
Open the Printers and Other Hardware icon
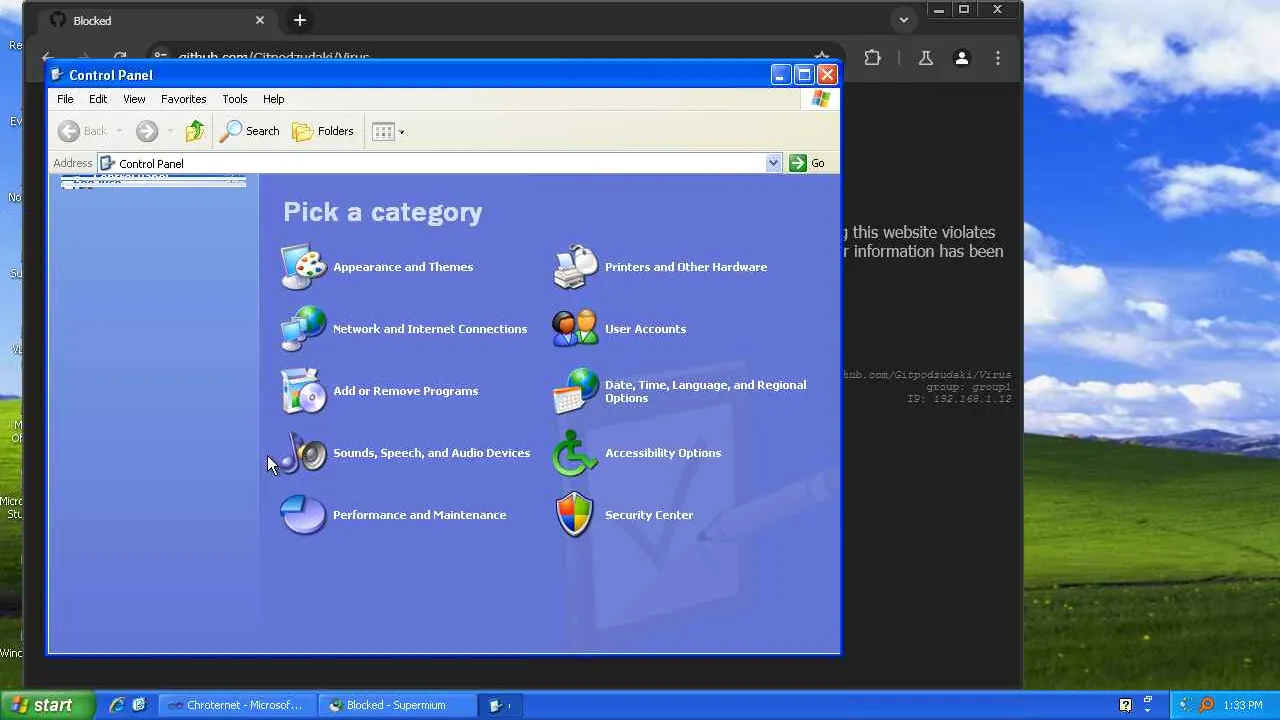(x=575, y=267)
